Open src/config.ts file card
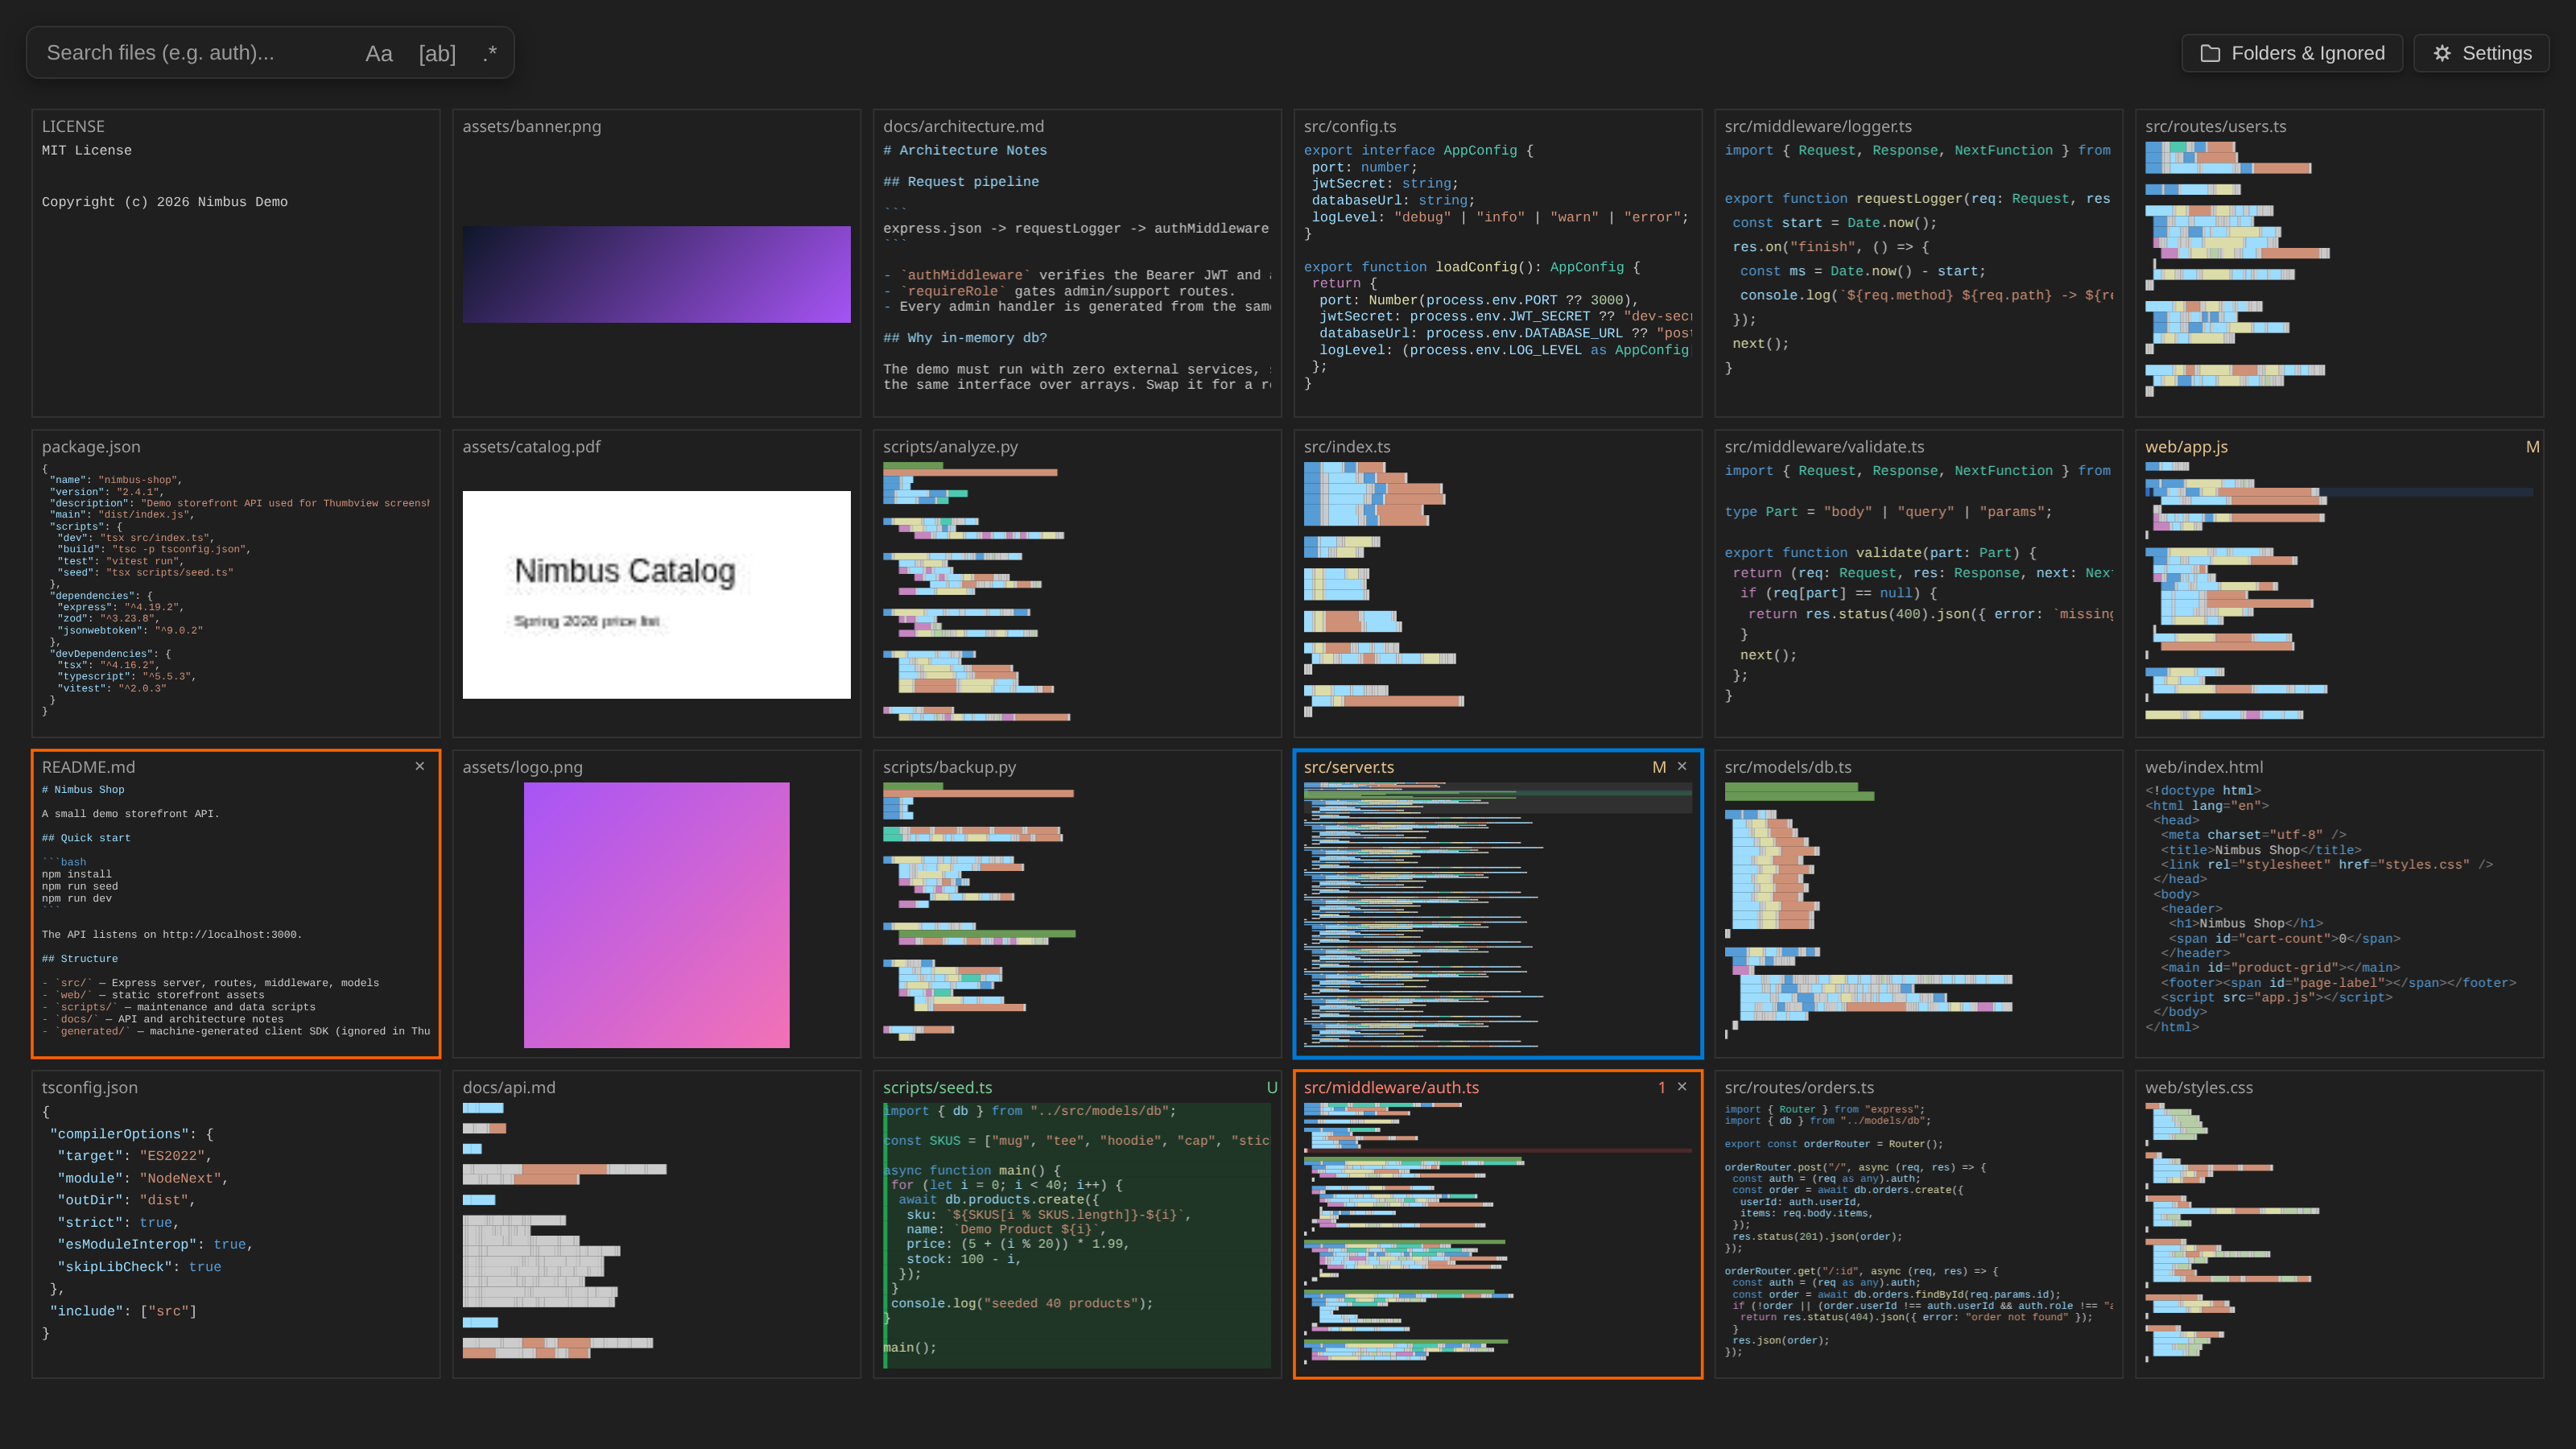Screen dimensions: 2576x1449 point(1498,263)
